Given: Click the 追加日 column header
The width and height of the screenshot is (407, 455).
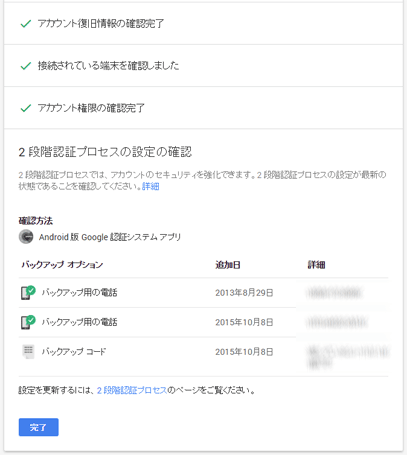Looking at the screenshot, I should pyautogui.click(x=228, y=265).
